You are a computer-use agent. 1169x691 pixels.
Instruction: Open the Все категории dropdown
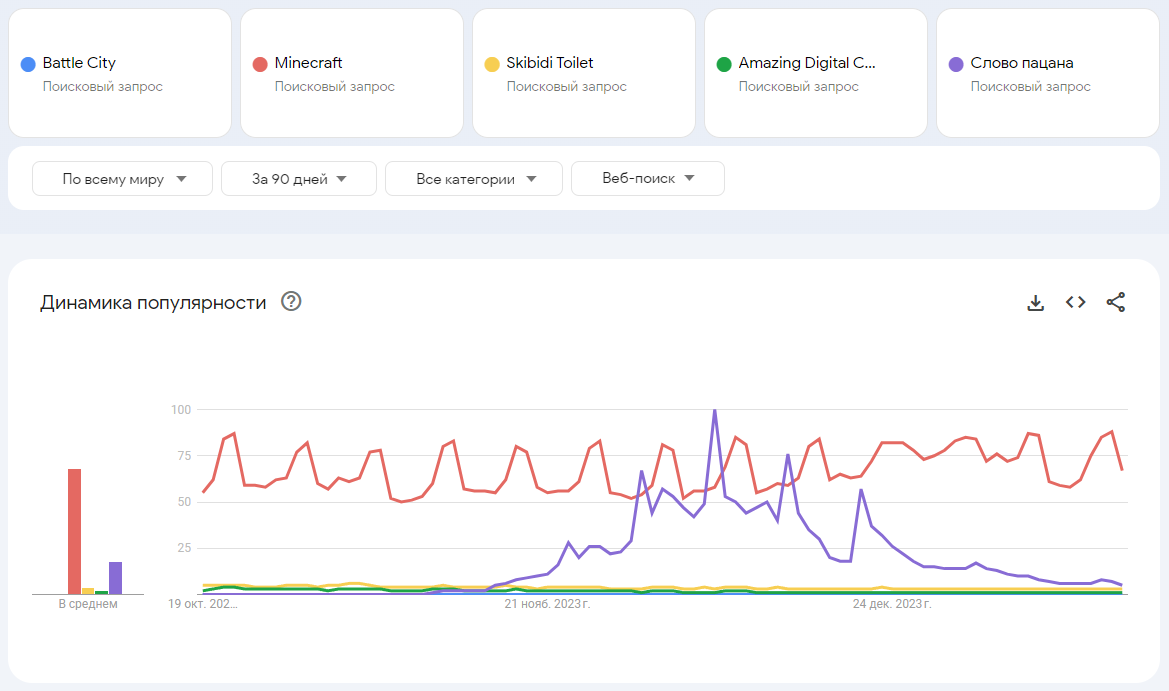pyautogui.click(x=474, y=179)
